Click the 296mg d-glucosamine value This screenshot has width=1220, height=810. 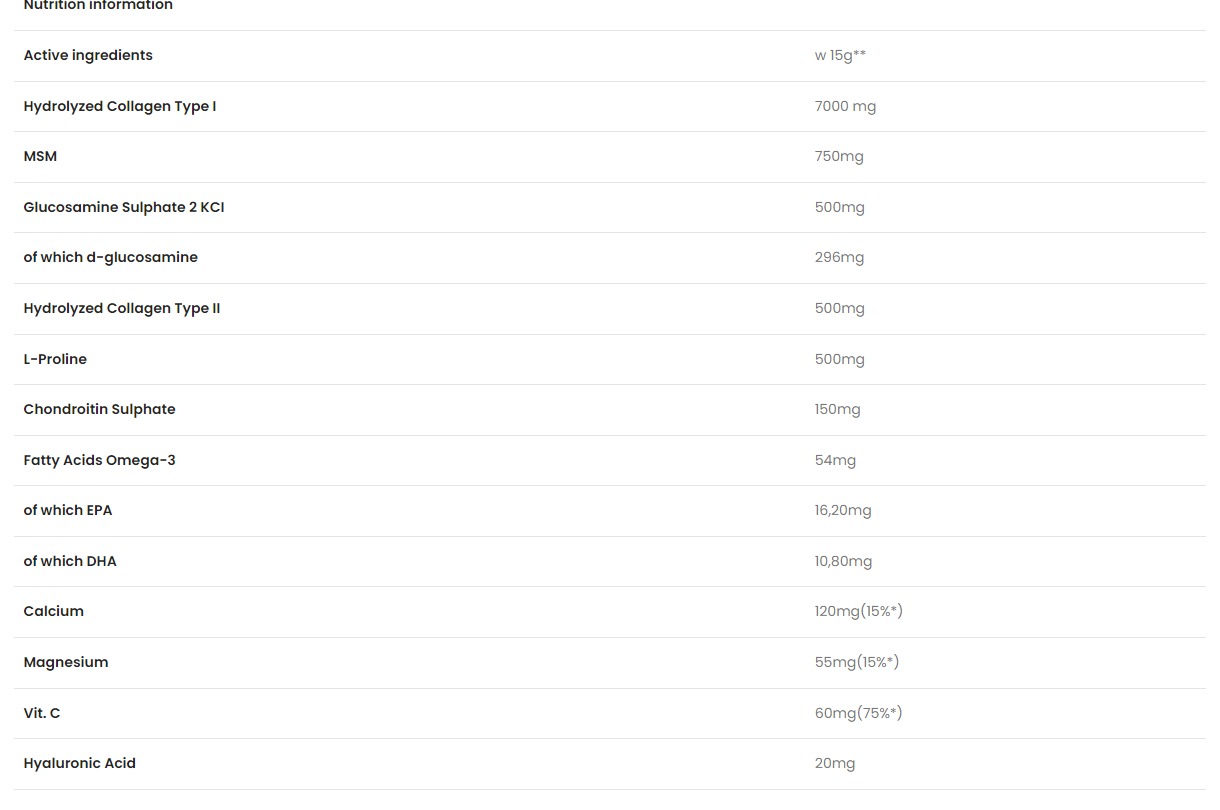click(x=839, y=257)
